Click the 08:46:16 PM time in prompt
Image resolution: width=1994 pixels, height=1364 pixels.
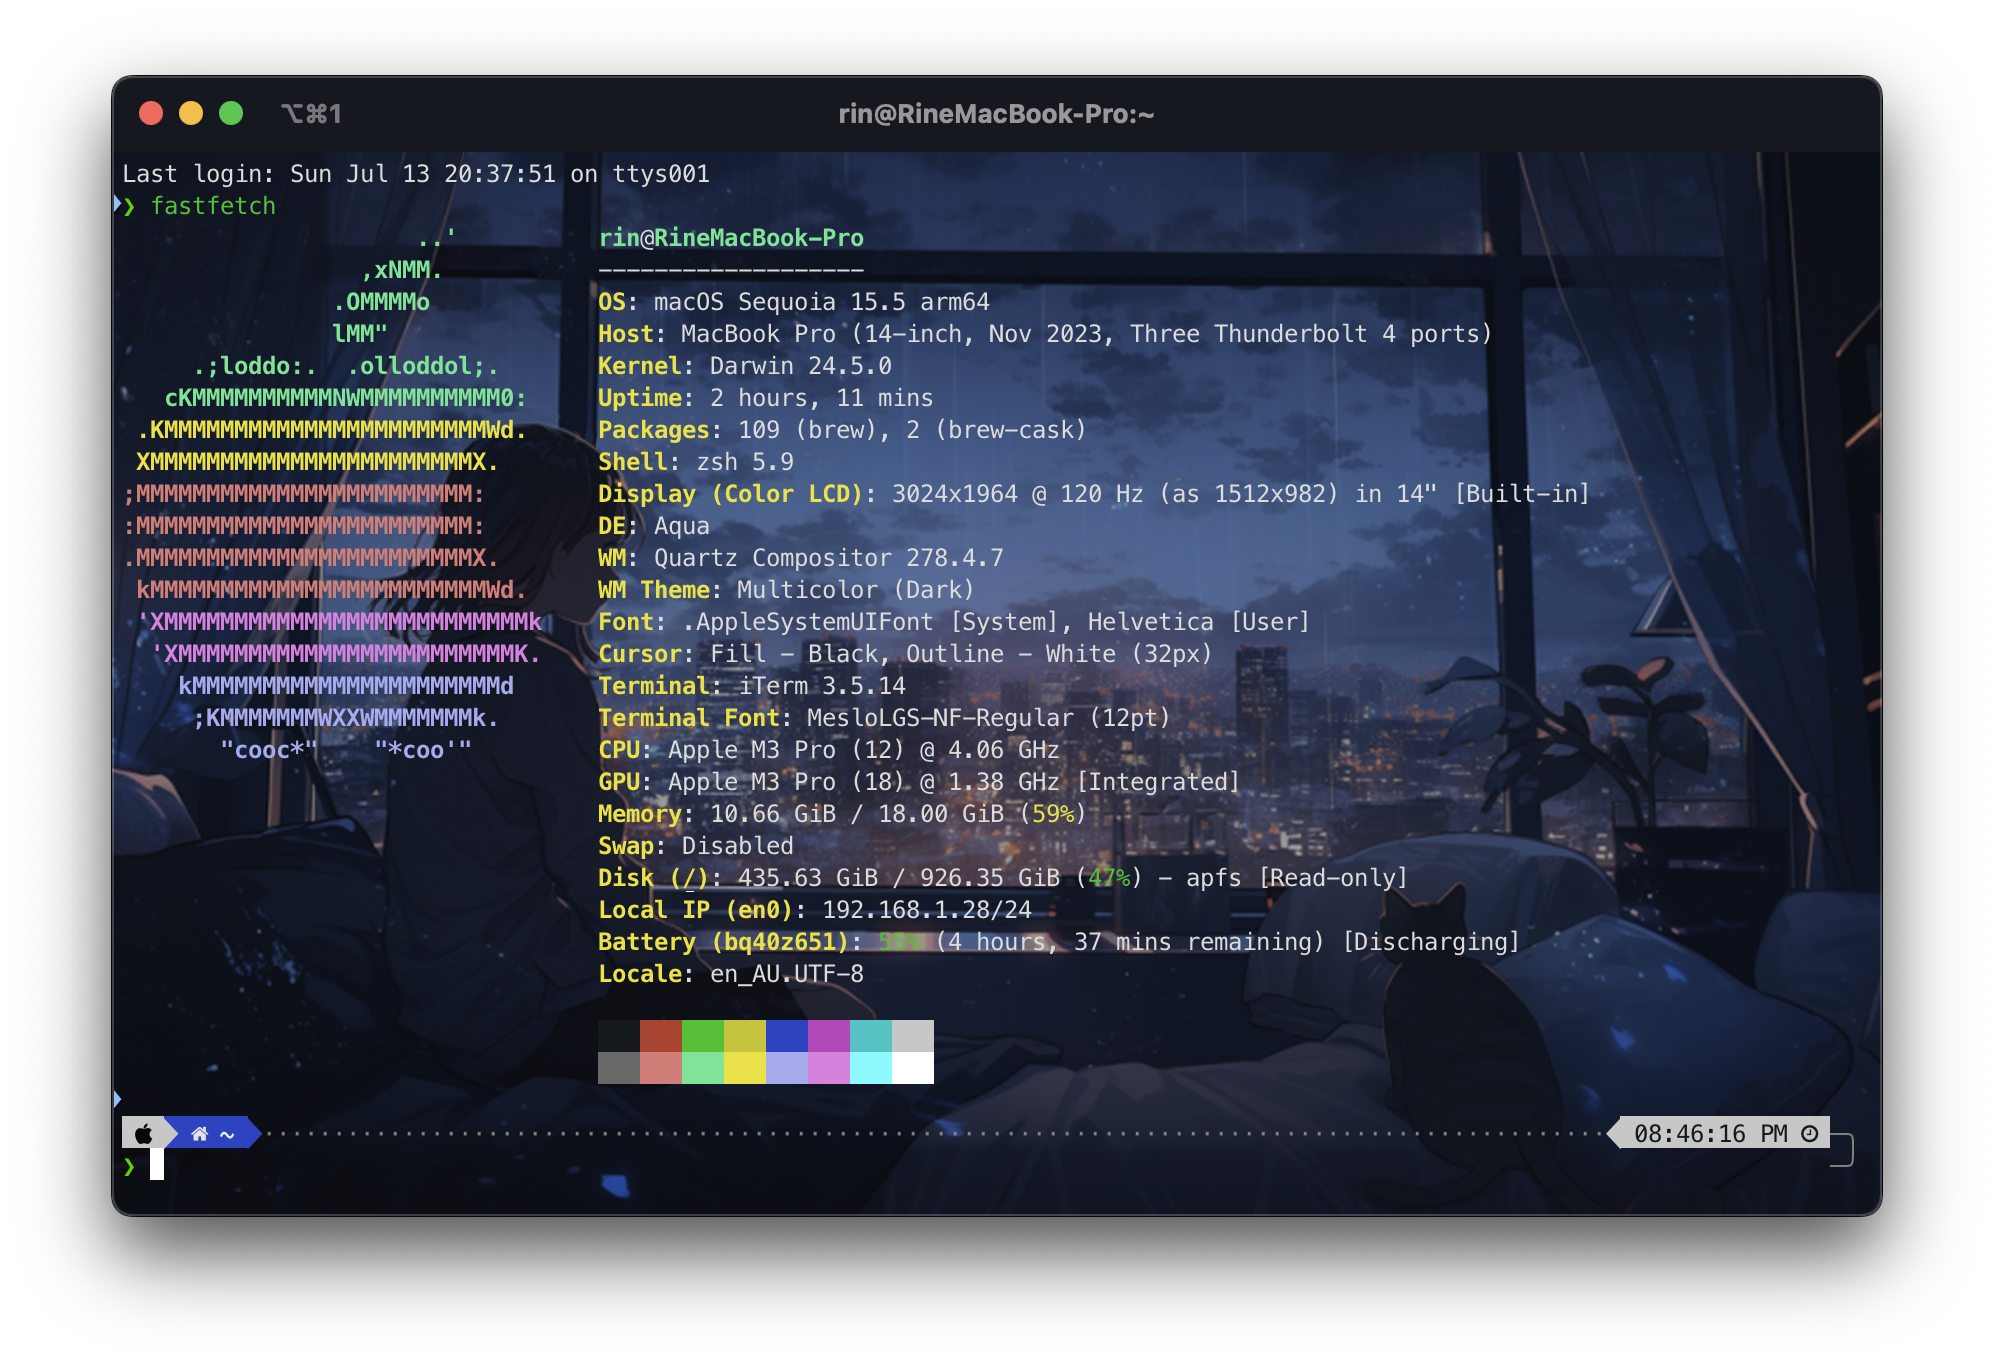(1710, 1134)
